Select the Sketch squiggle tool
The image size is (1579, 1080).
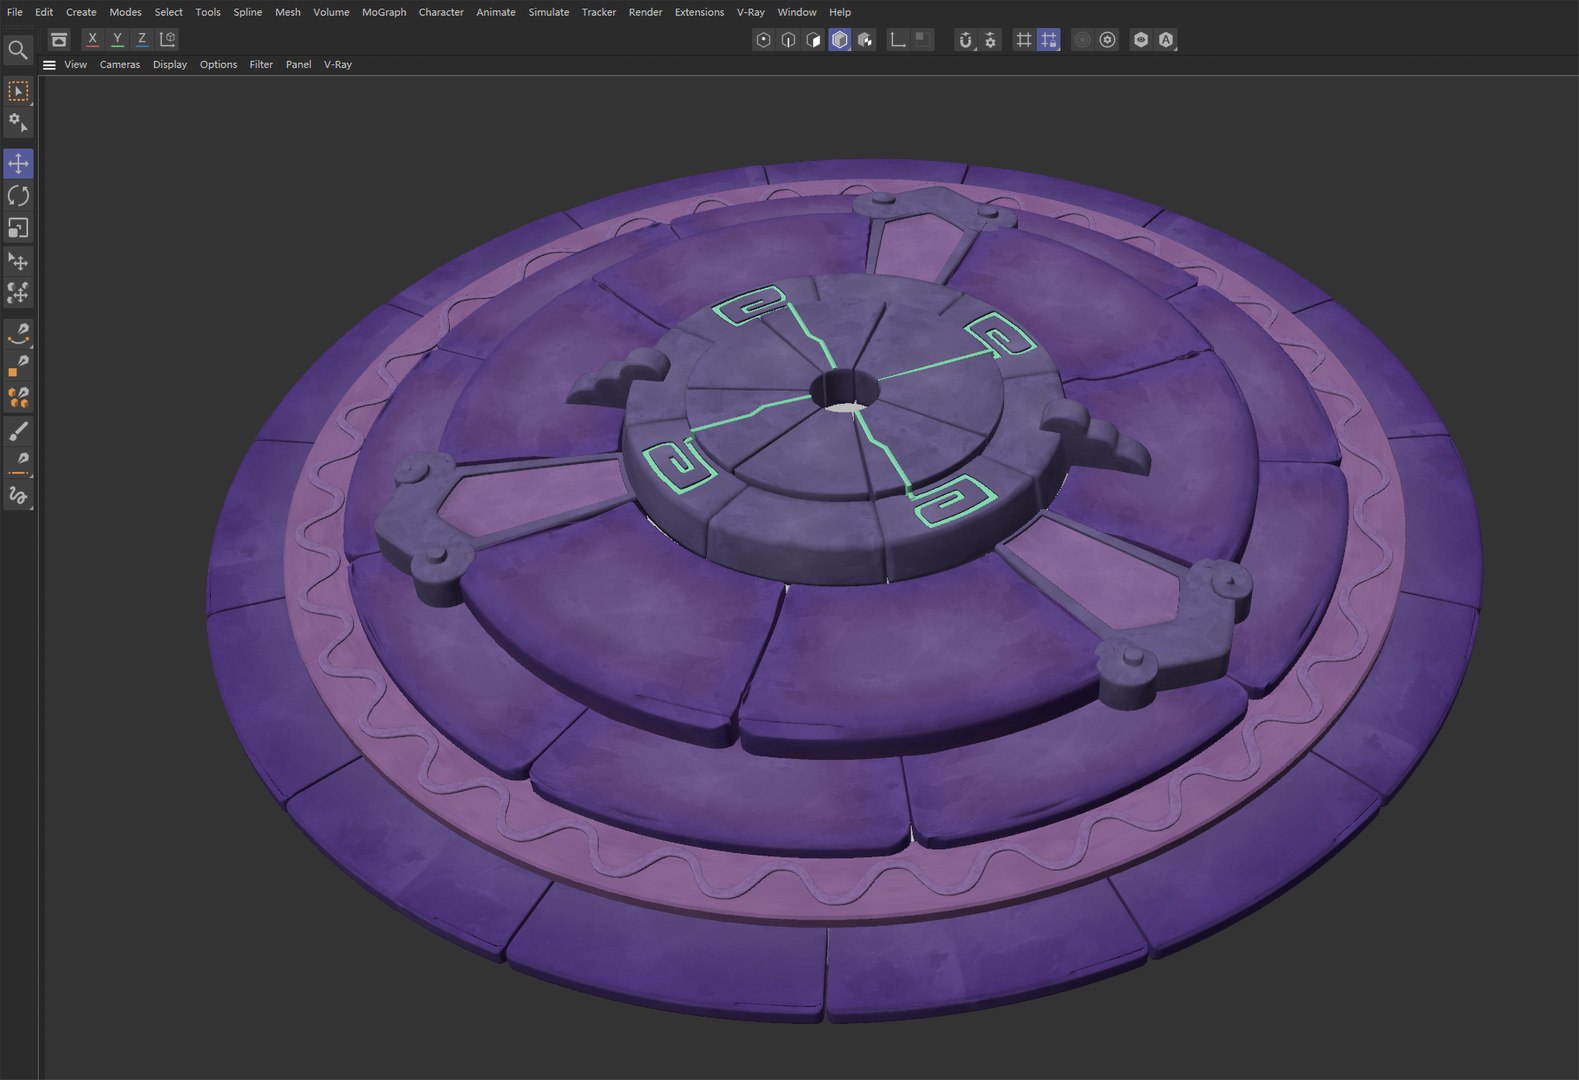point(18,496)
